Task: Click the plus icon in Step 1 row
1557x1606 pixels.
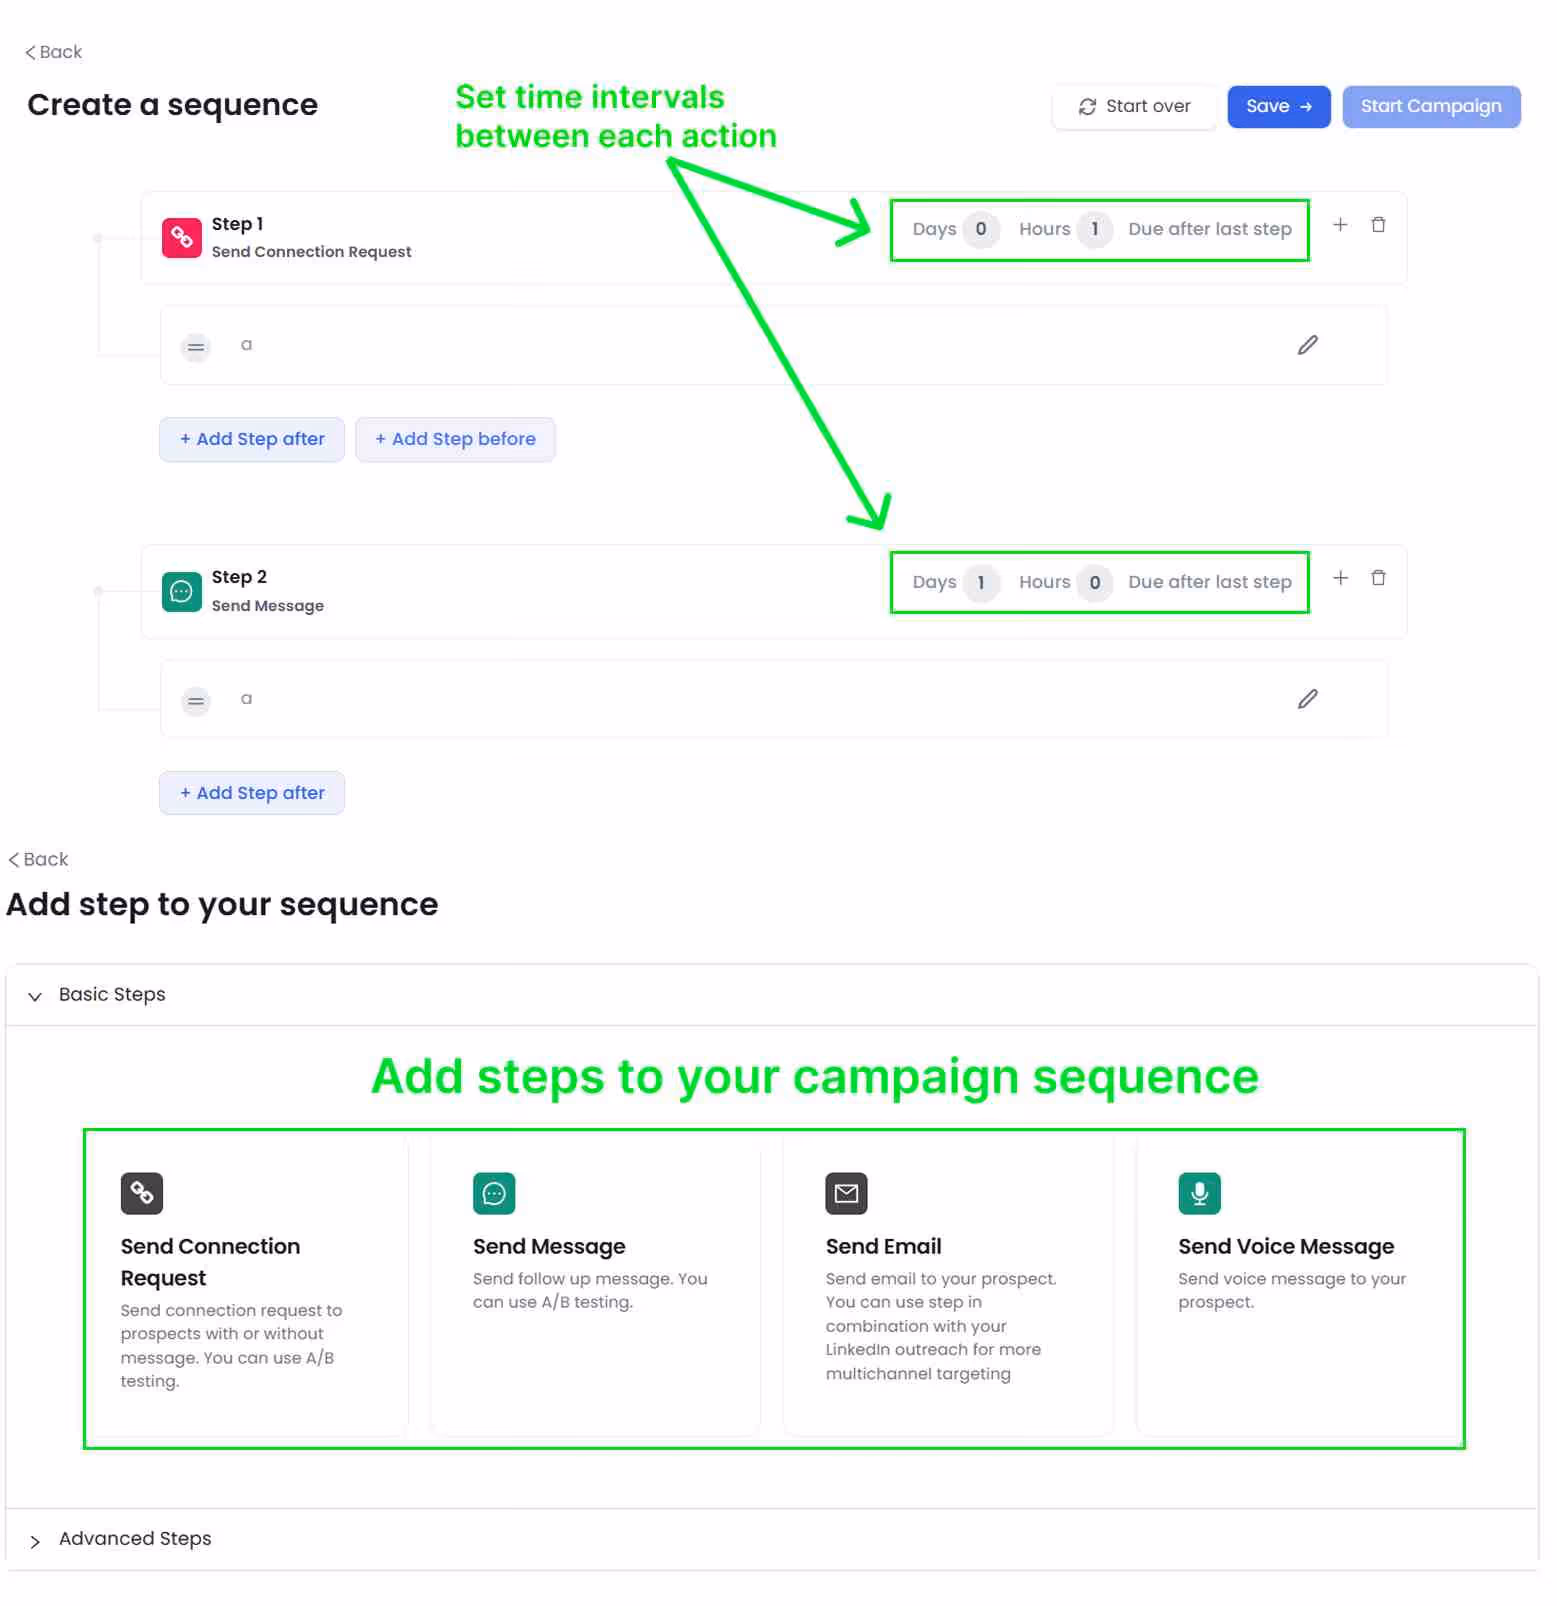Action: pos(1340,225)
